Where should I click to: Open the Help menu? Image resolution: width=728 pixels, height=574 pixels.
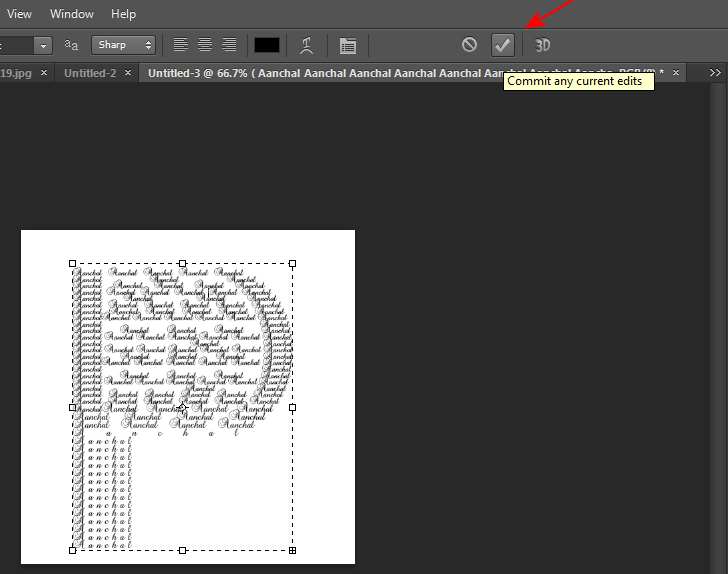coord(124,14)
